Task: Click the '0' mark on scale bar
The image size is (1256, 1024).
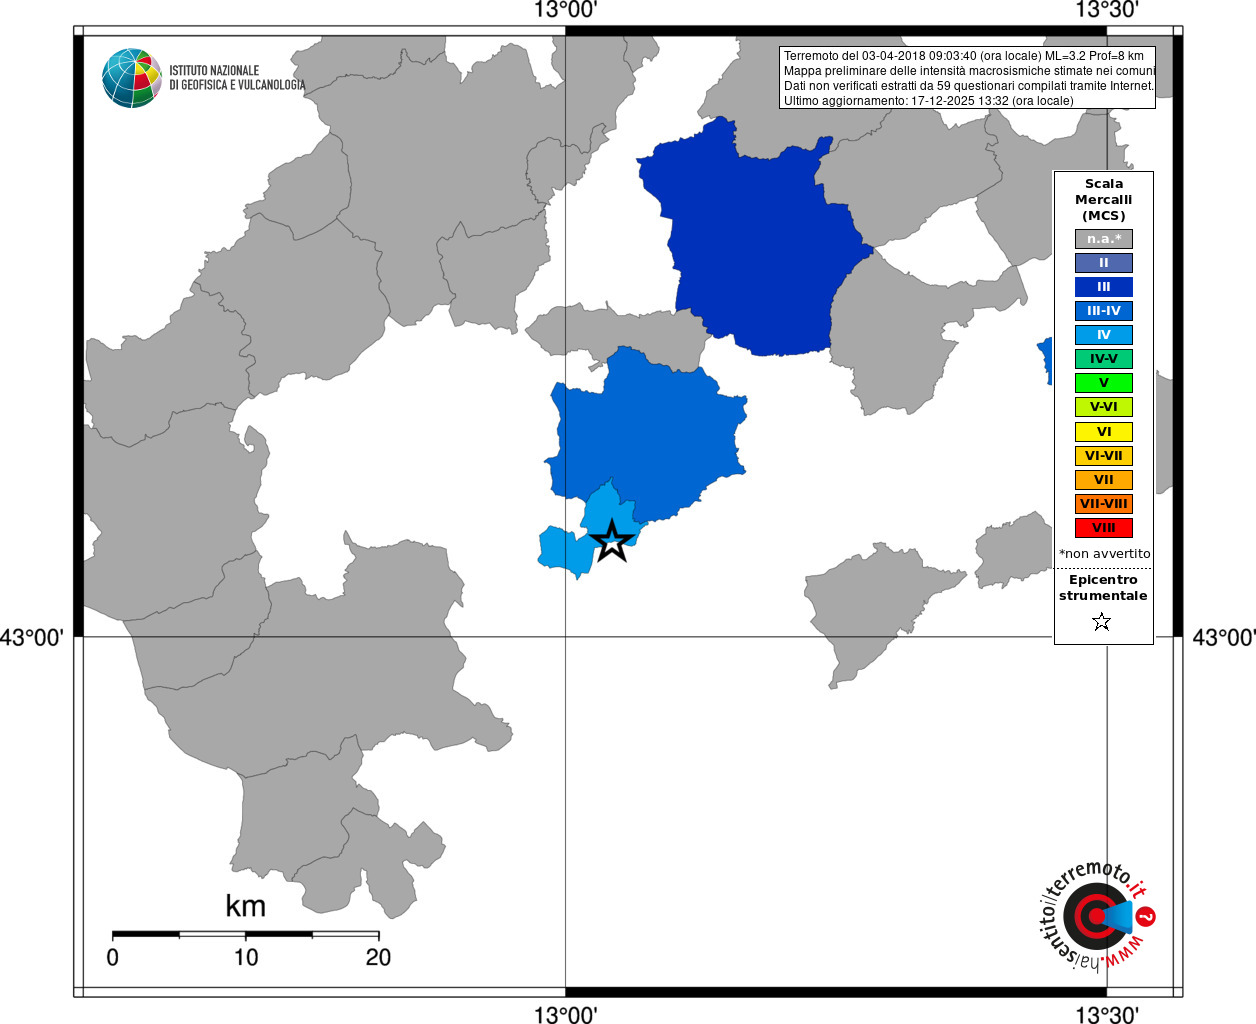Action: click(112, 957)
